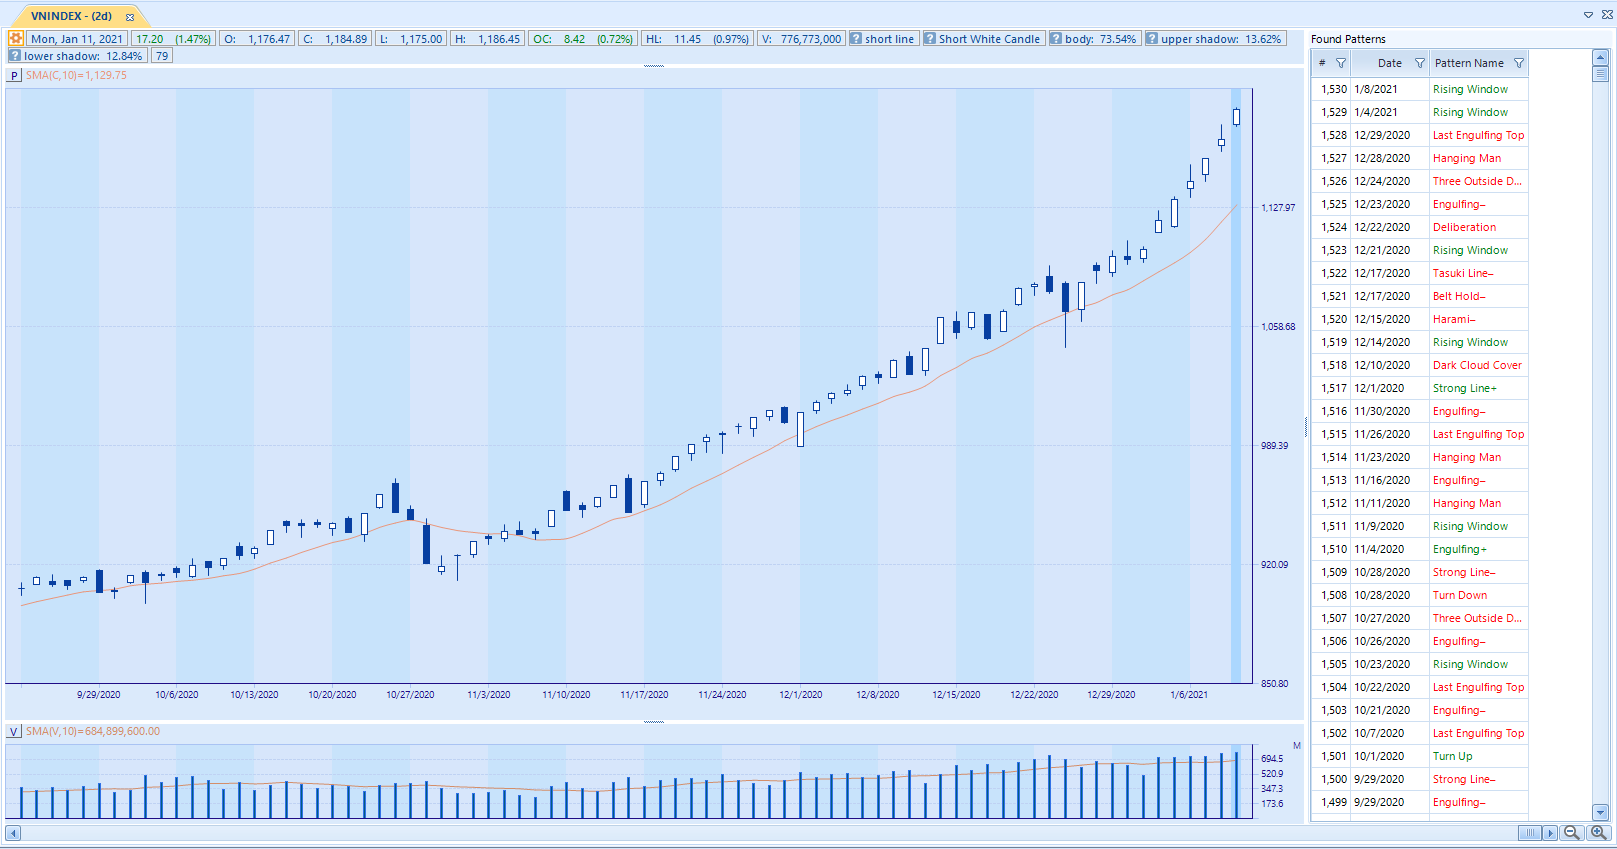Open filter for the Pattern Name column

tap(1519, 63)
